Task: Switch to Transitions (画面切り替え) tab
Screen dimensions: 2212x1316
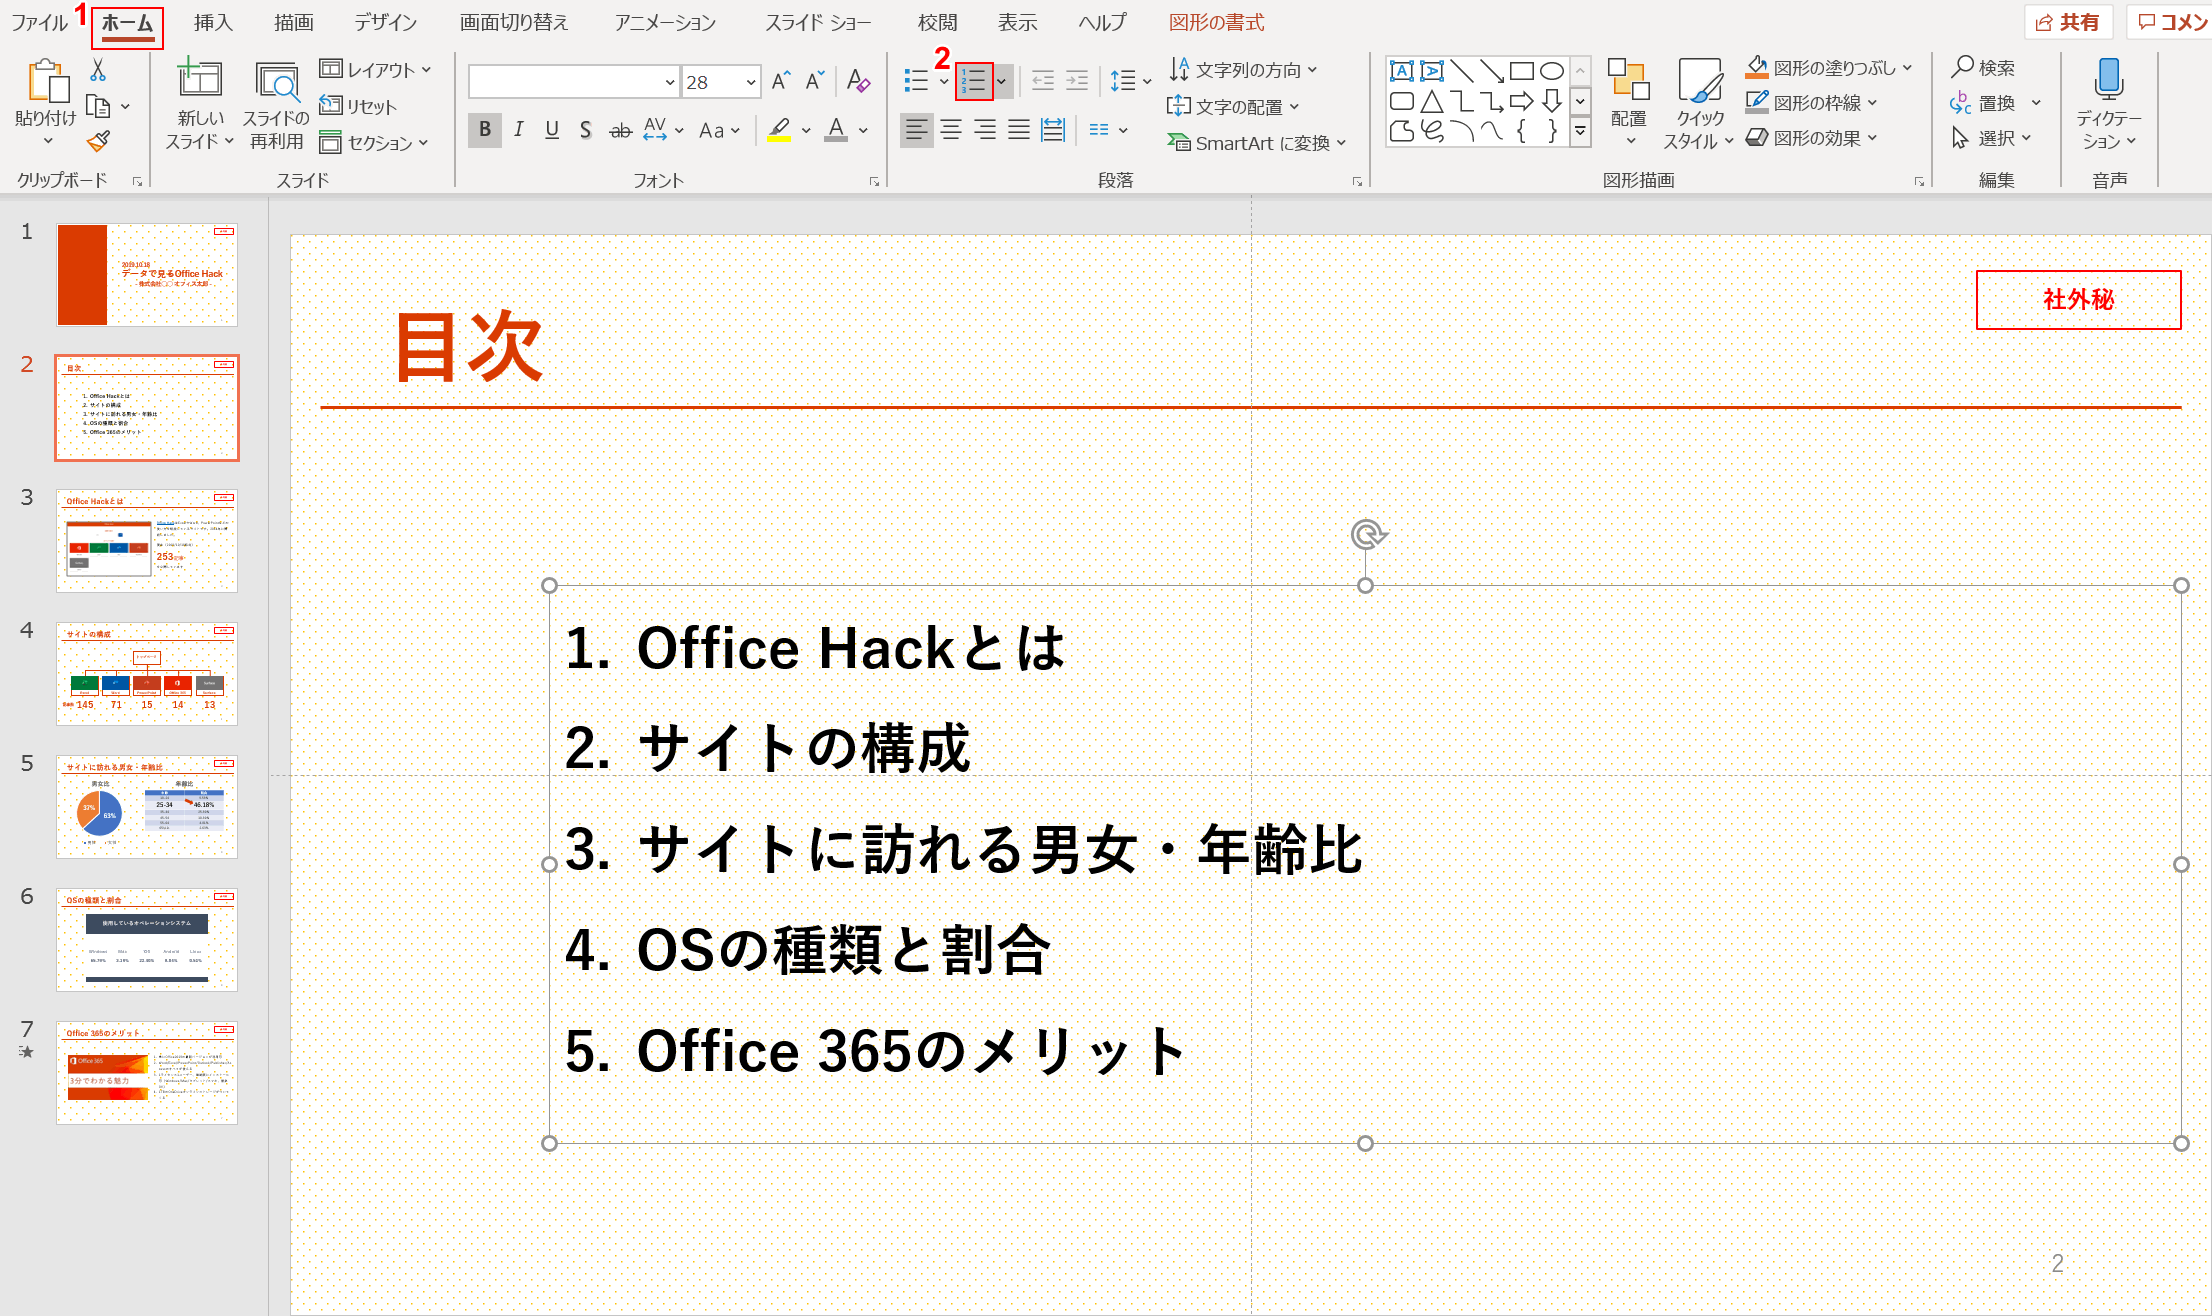Action: [514, 22]
